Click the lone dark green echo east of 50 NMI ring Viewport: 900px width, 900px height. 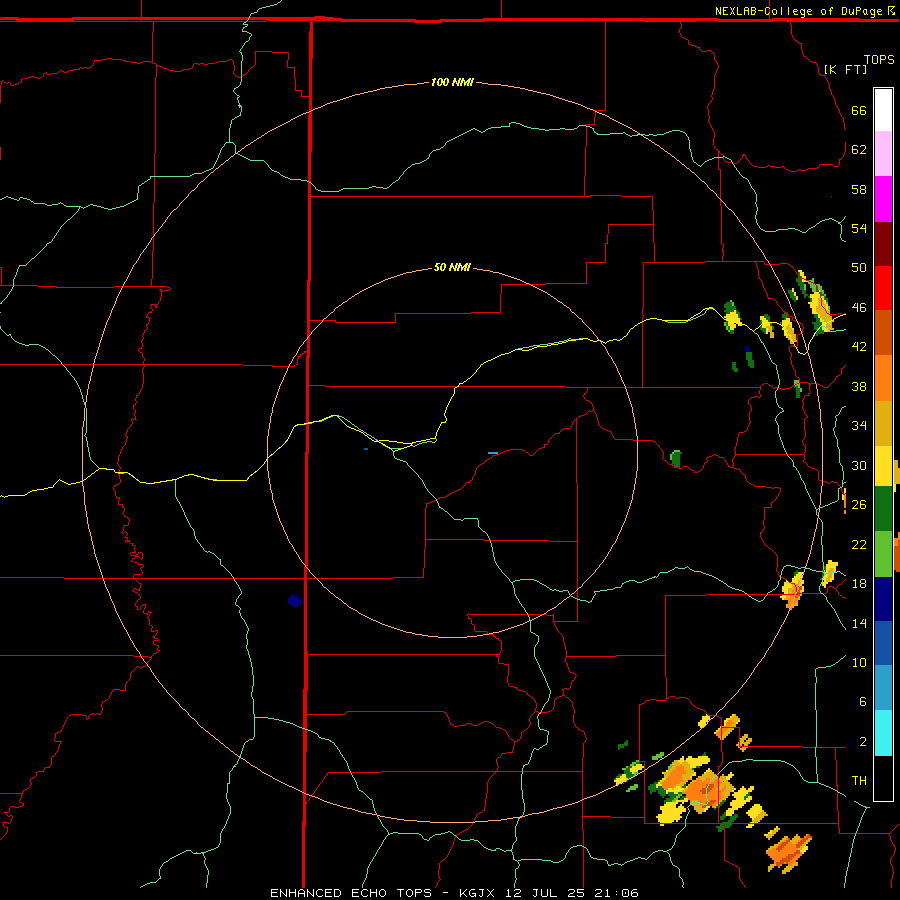(676, 459)
